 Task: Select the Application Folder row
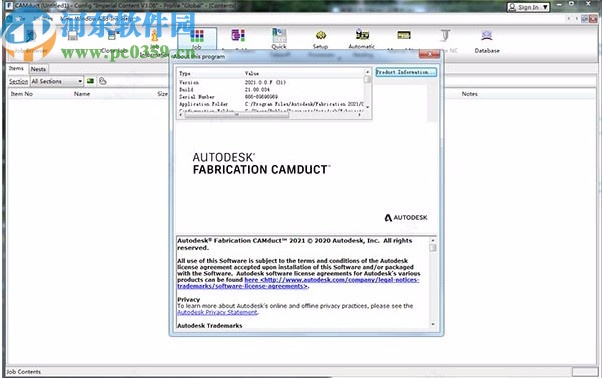[271, 104]
